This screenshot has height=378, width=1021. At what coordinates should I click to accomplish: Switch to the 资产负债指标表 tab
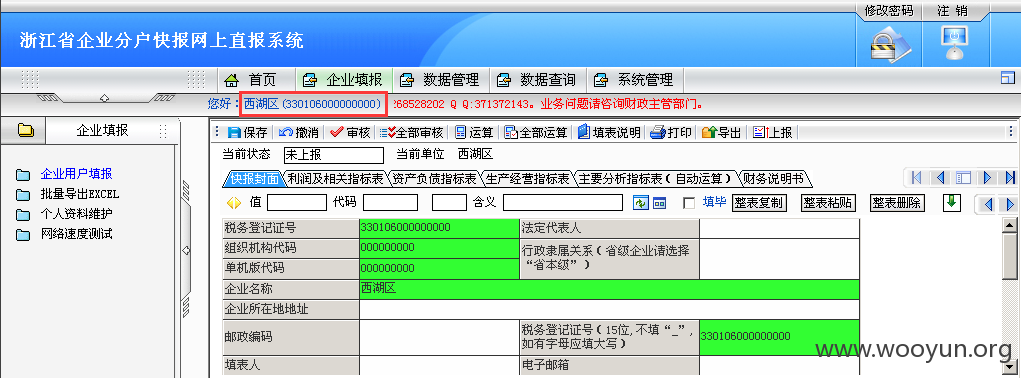[x=434, y=178]
